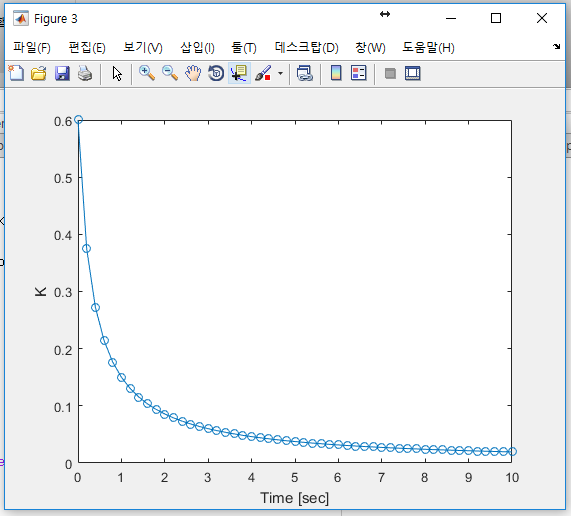Print the figure using printer icon
Screen dimensions: 571x516
tap(85, 73)
